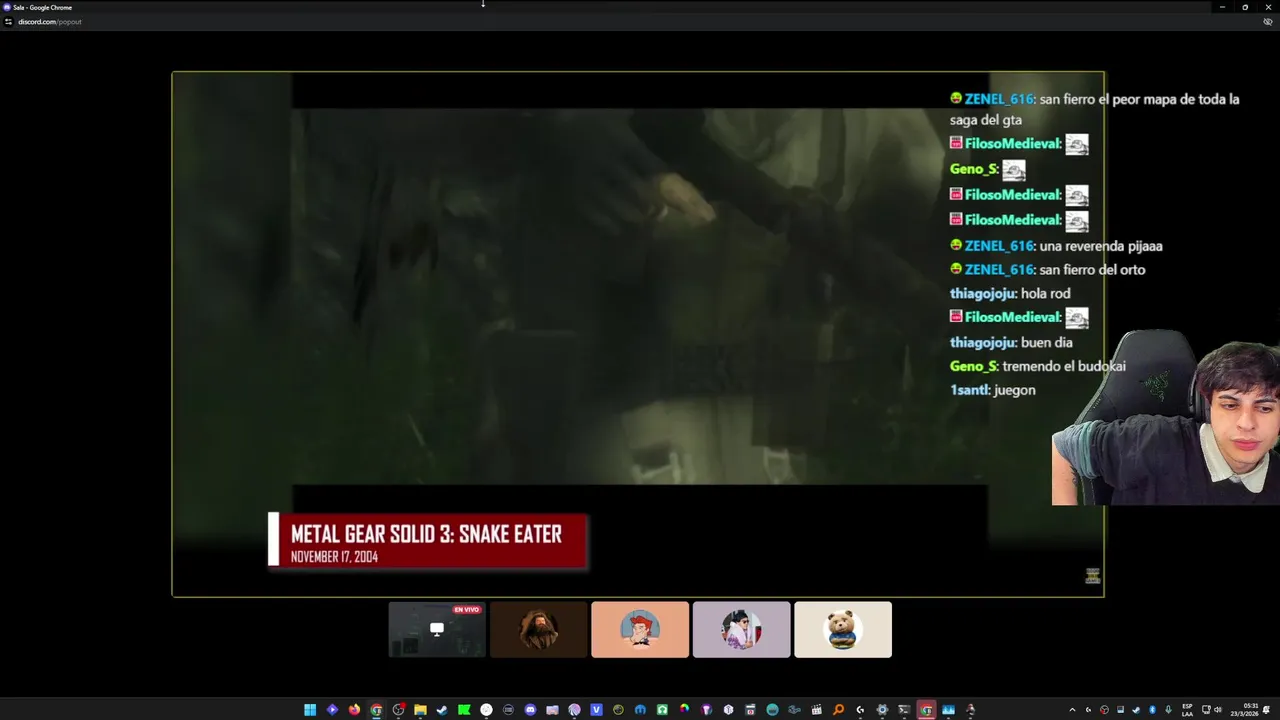Select the EN VIVO screen share tile

[x=437, y=629]
